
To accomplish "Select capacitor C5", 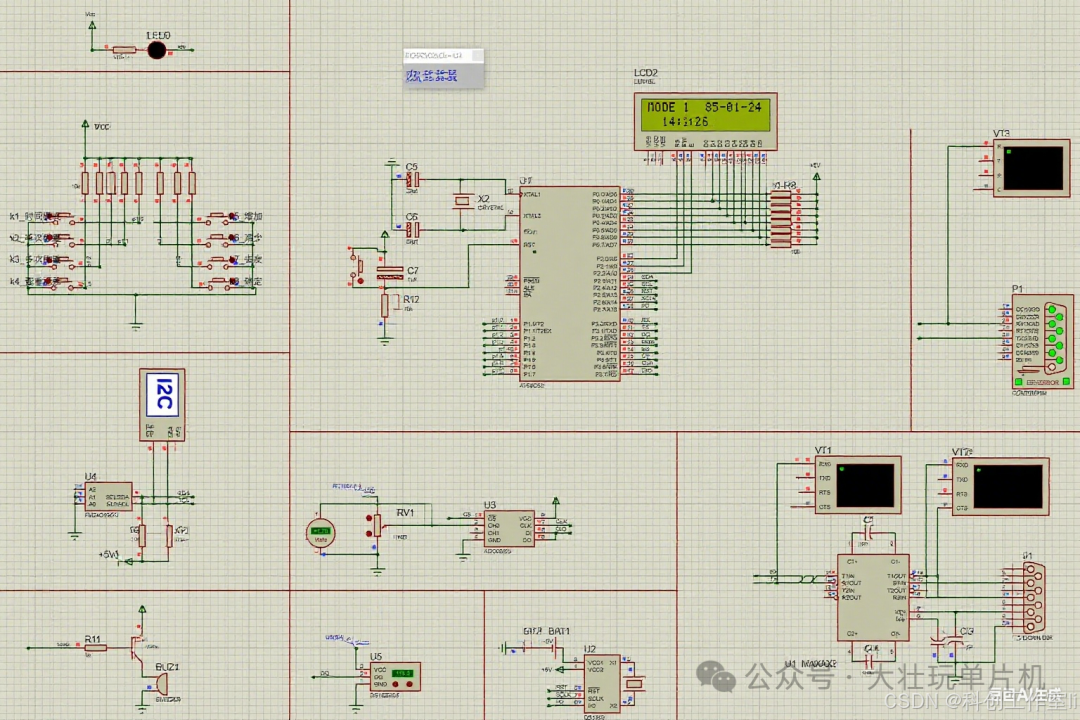I will click(413, 180).
